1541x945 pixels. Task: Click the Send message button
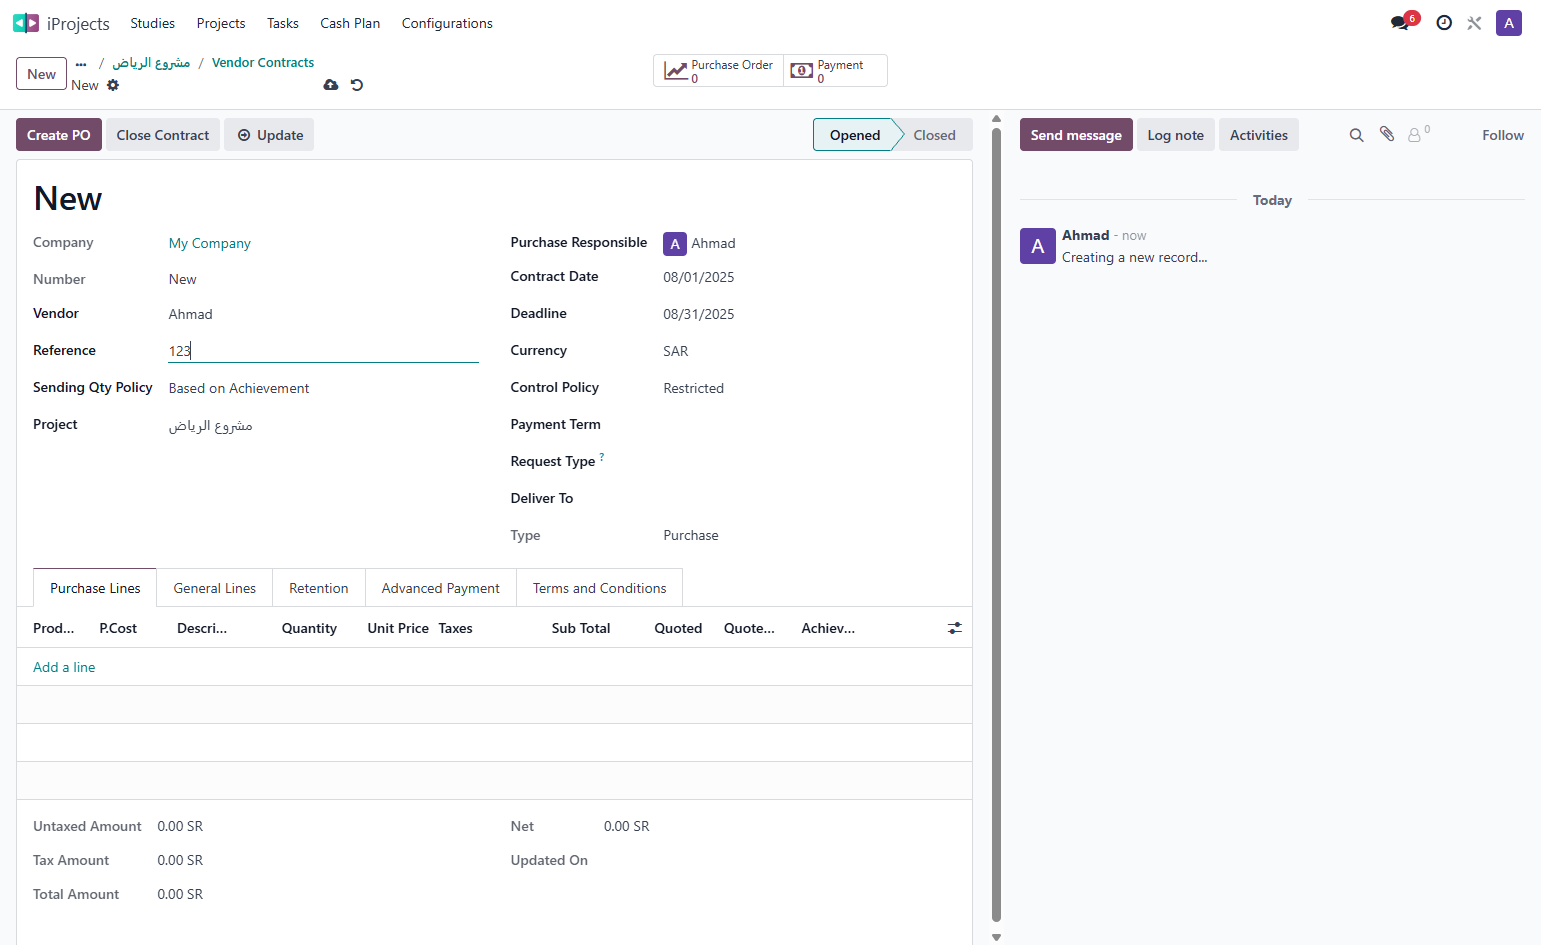(x=1076, y=135)
